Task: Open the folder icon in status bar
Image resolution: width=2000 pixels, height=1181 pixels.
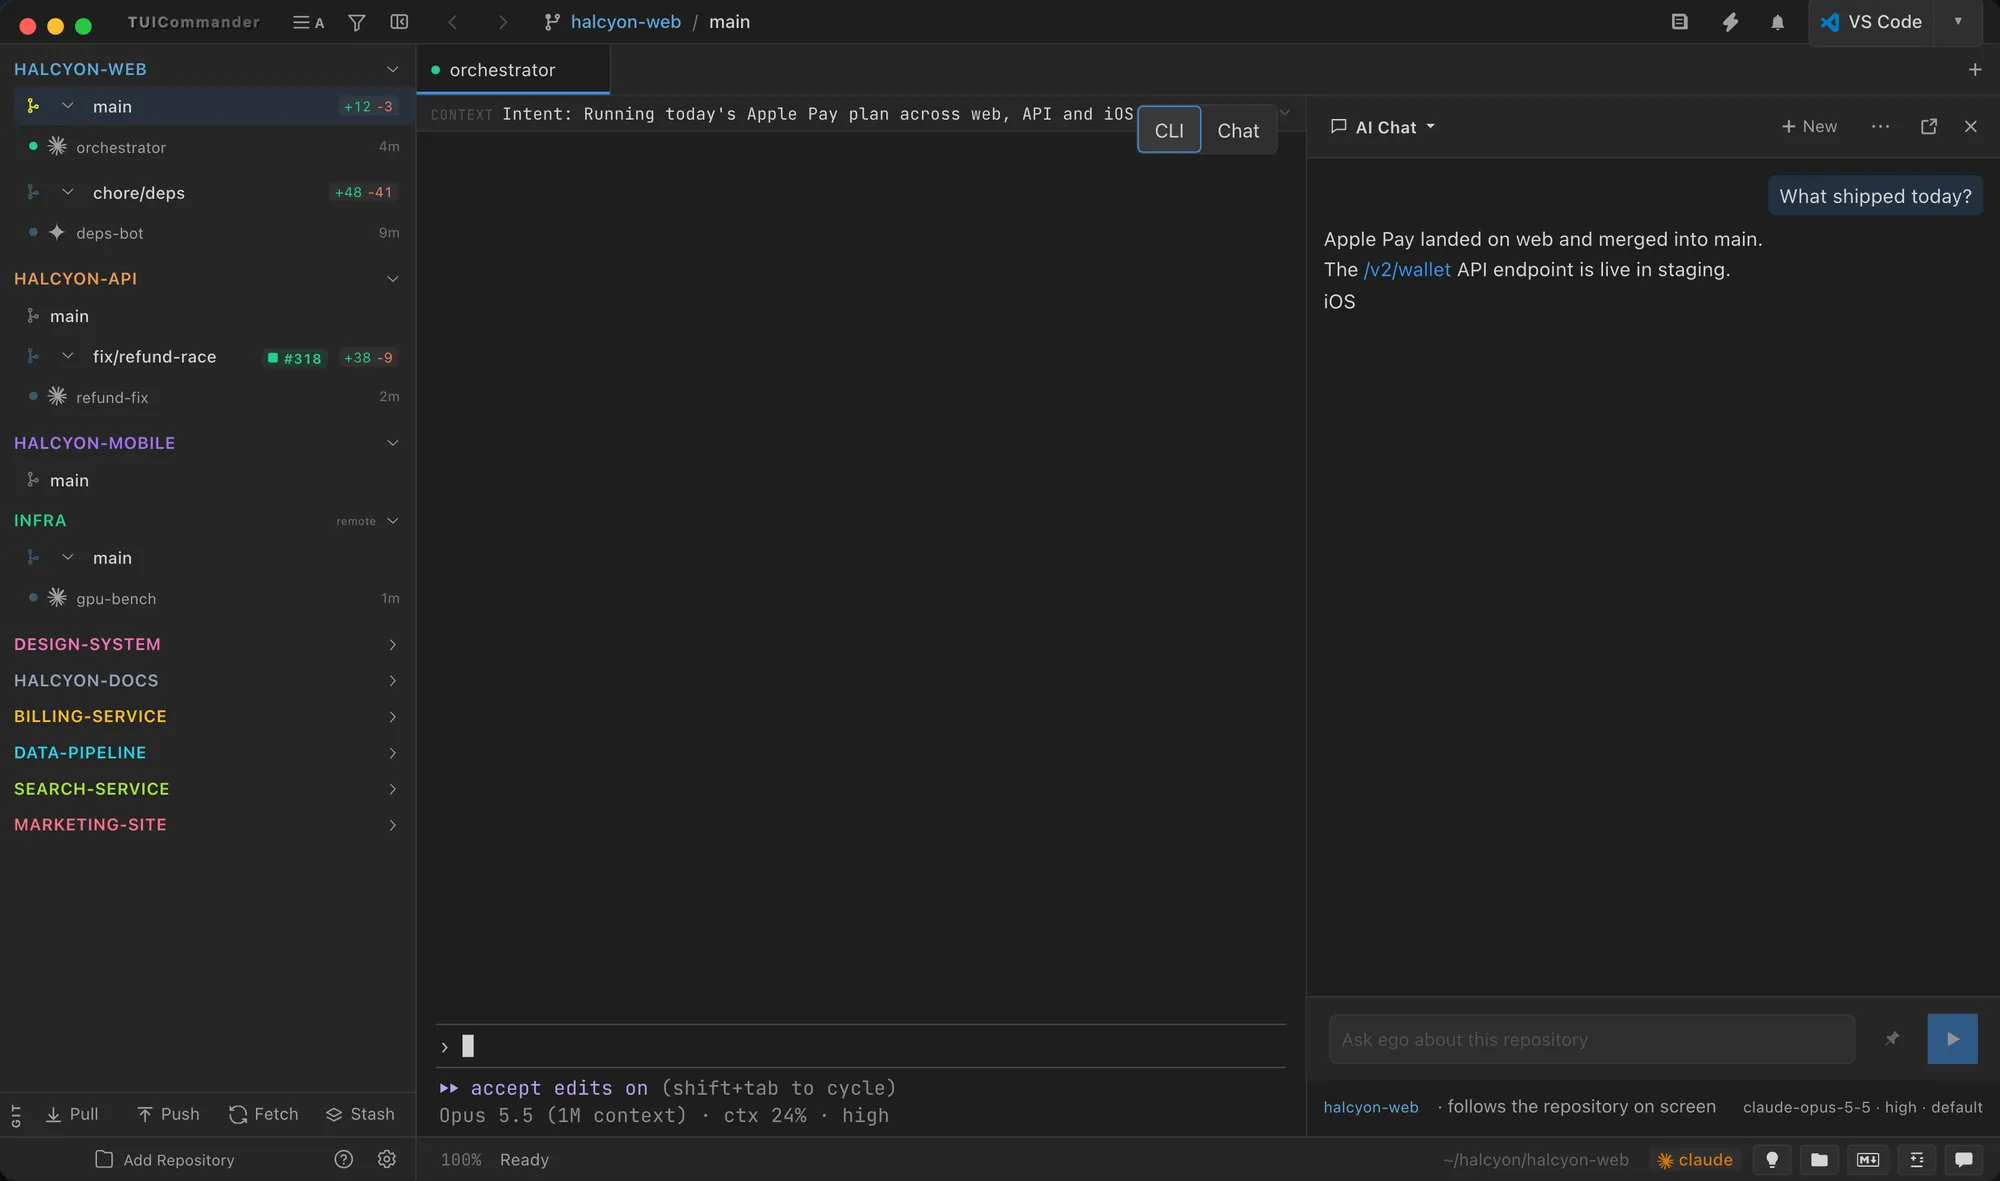Action: [x=1820, y=1160]
